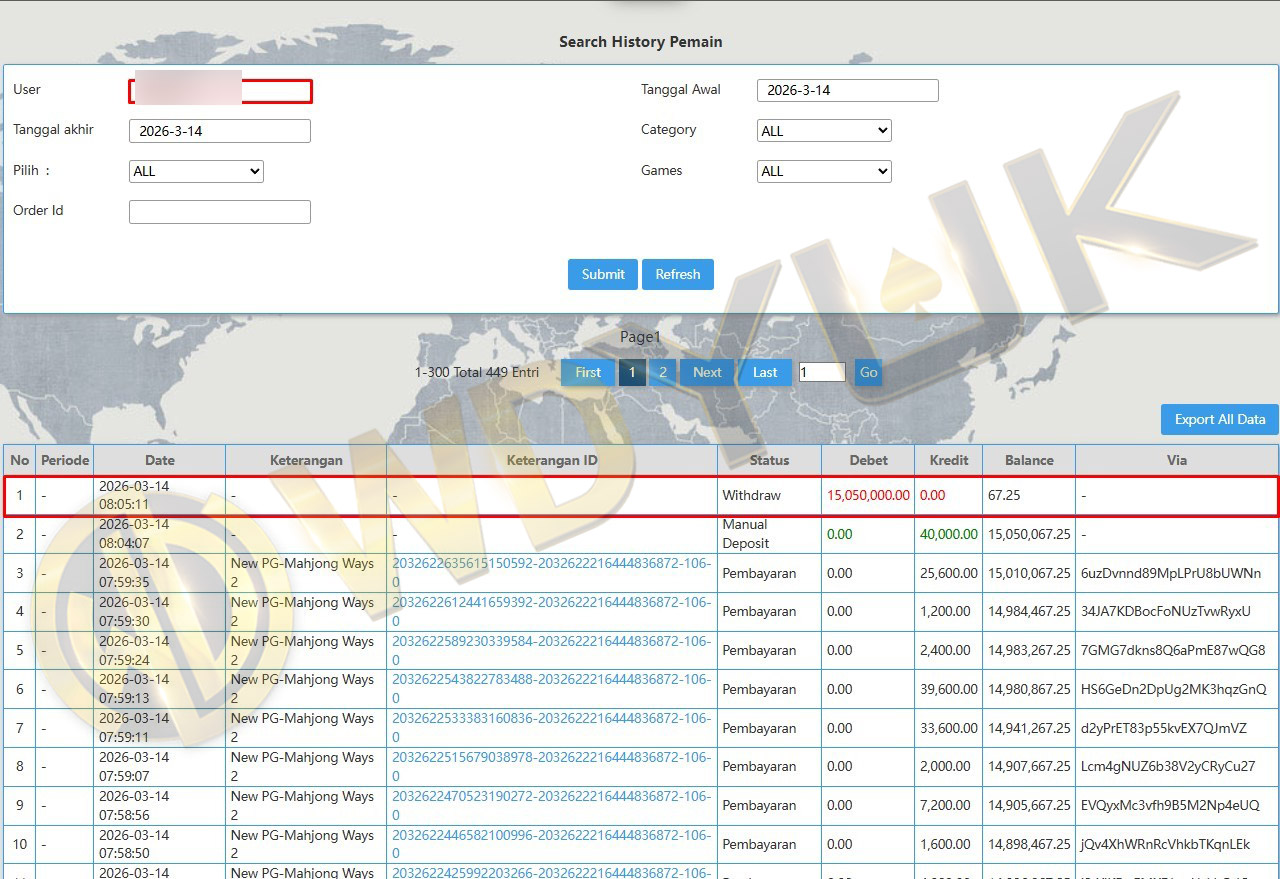Click the Refresh button
Viewport: 1280px width, 879px height.
677,274
